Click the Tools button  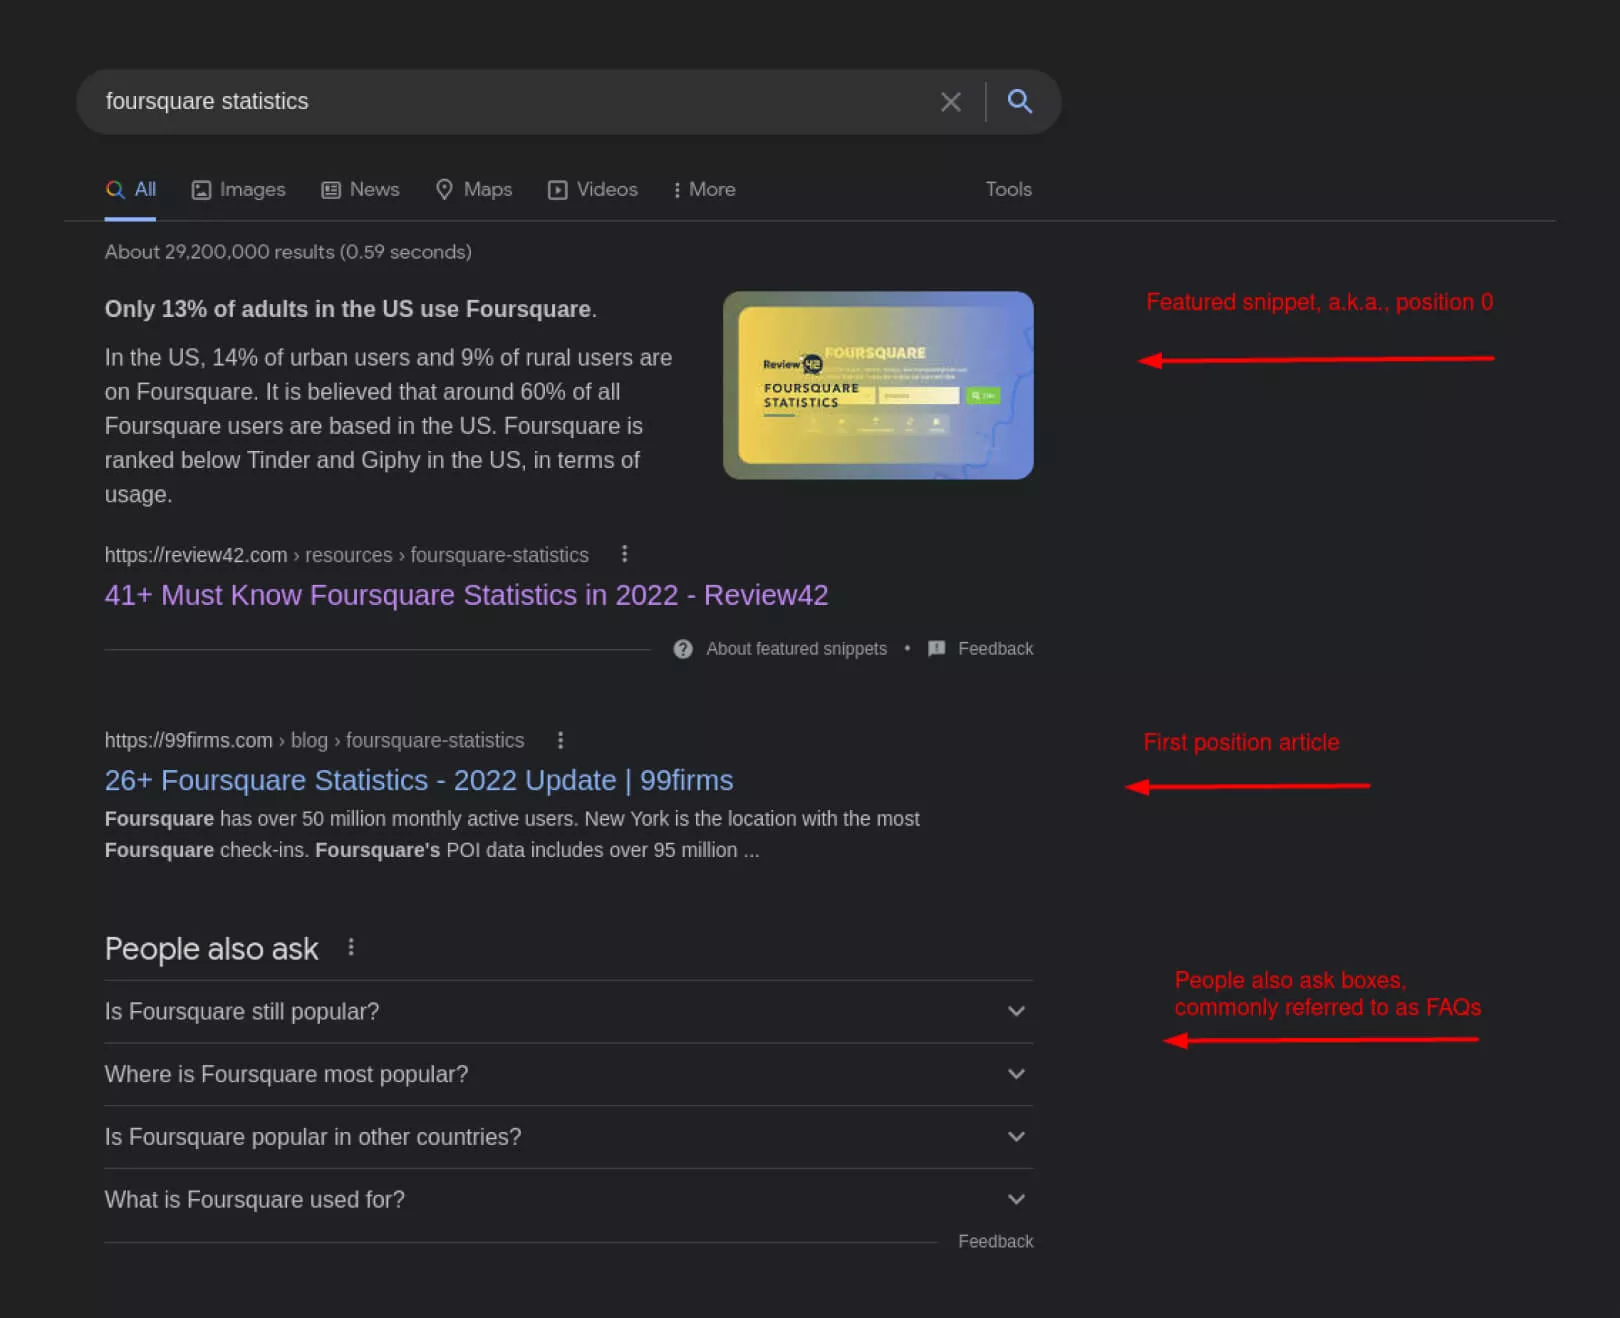pos(1008,190)
